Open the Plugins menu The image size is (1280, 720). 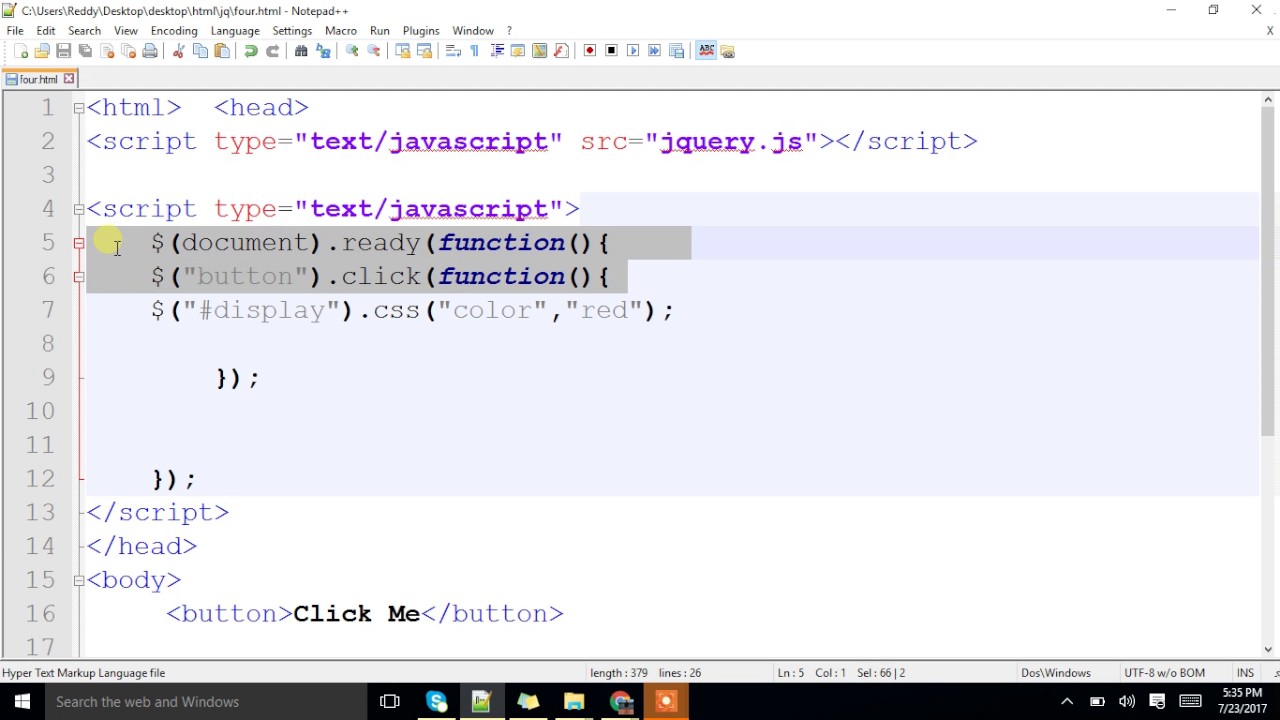421,31
